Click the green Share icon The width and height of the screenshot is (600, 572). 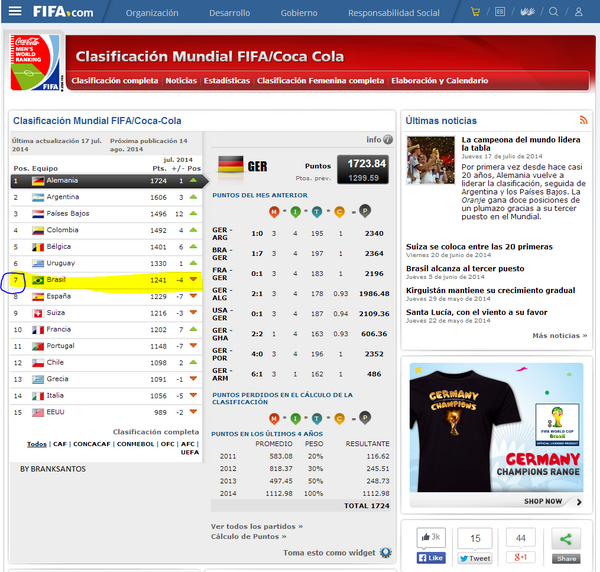pyautogui.click(x=566, y=539)
